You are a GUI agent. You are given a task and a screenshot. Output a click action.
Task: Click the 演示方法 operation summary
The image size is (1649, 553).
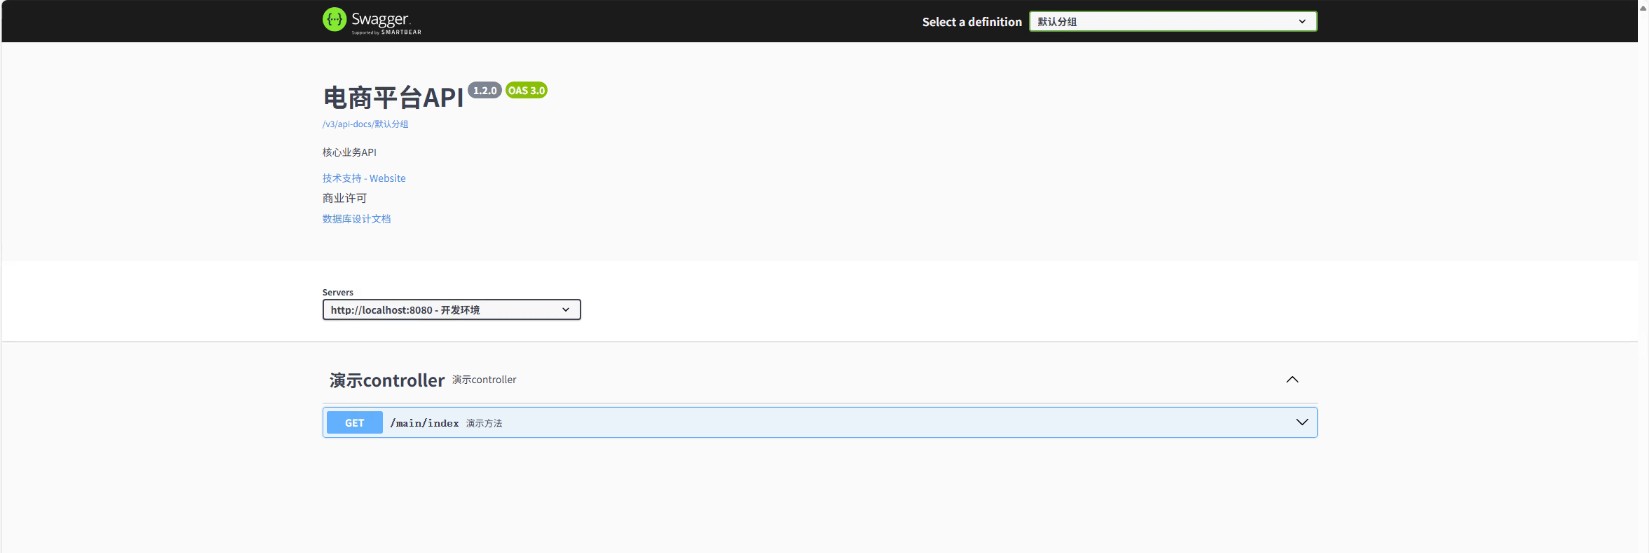(x=484, y=424)
